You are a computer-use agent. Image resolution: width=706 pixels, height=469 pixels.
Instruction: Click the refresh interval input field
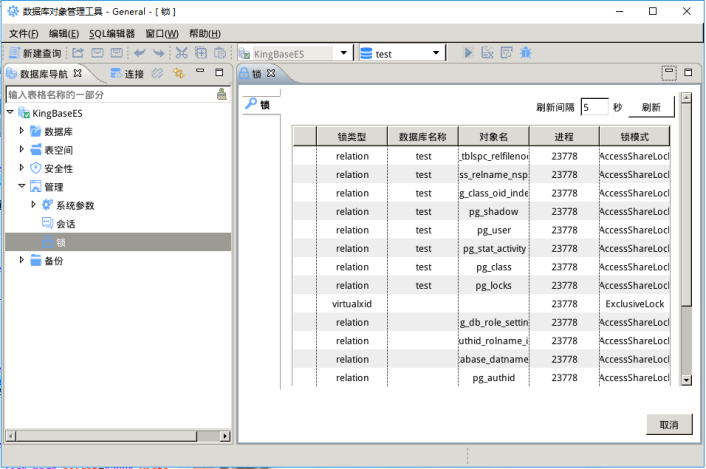point(594,107)
